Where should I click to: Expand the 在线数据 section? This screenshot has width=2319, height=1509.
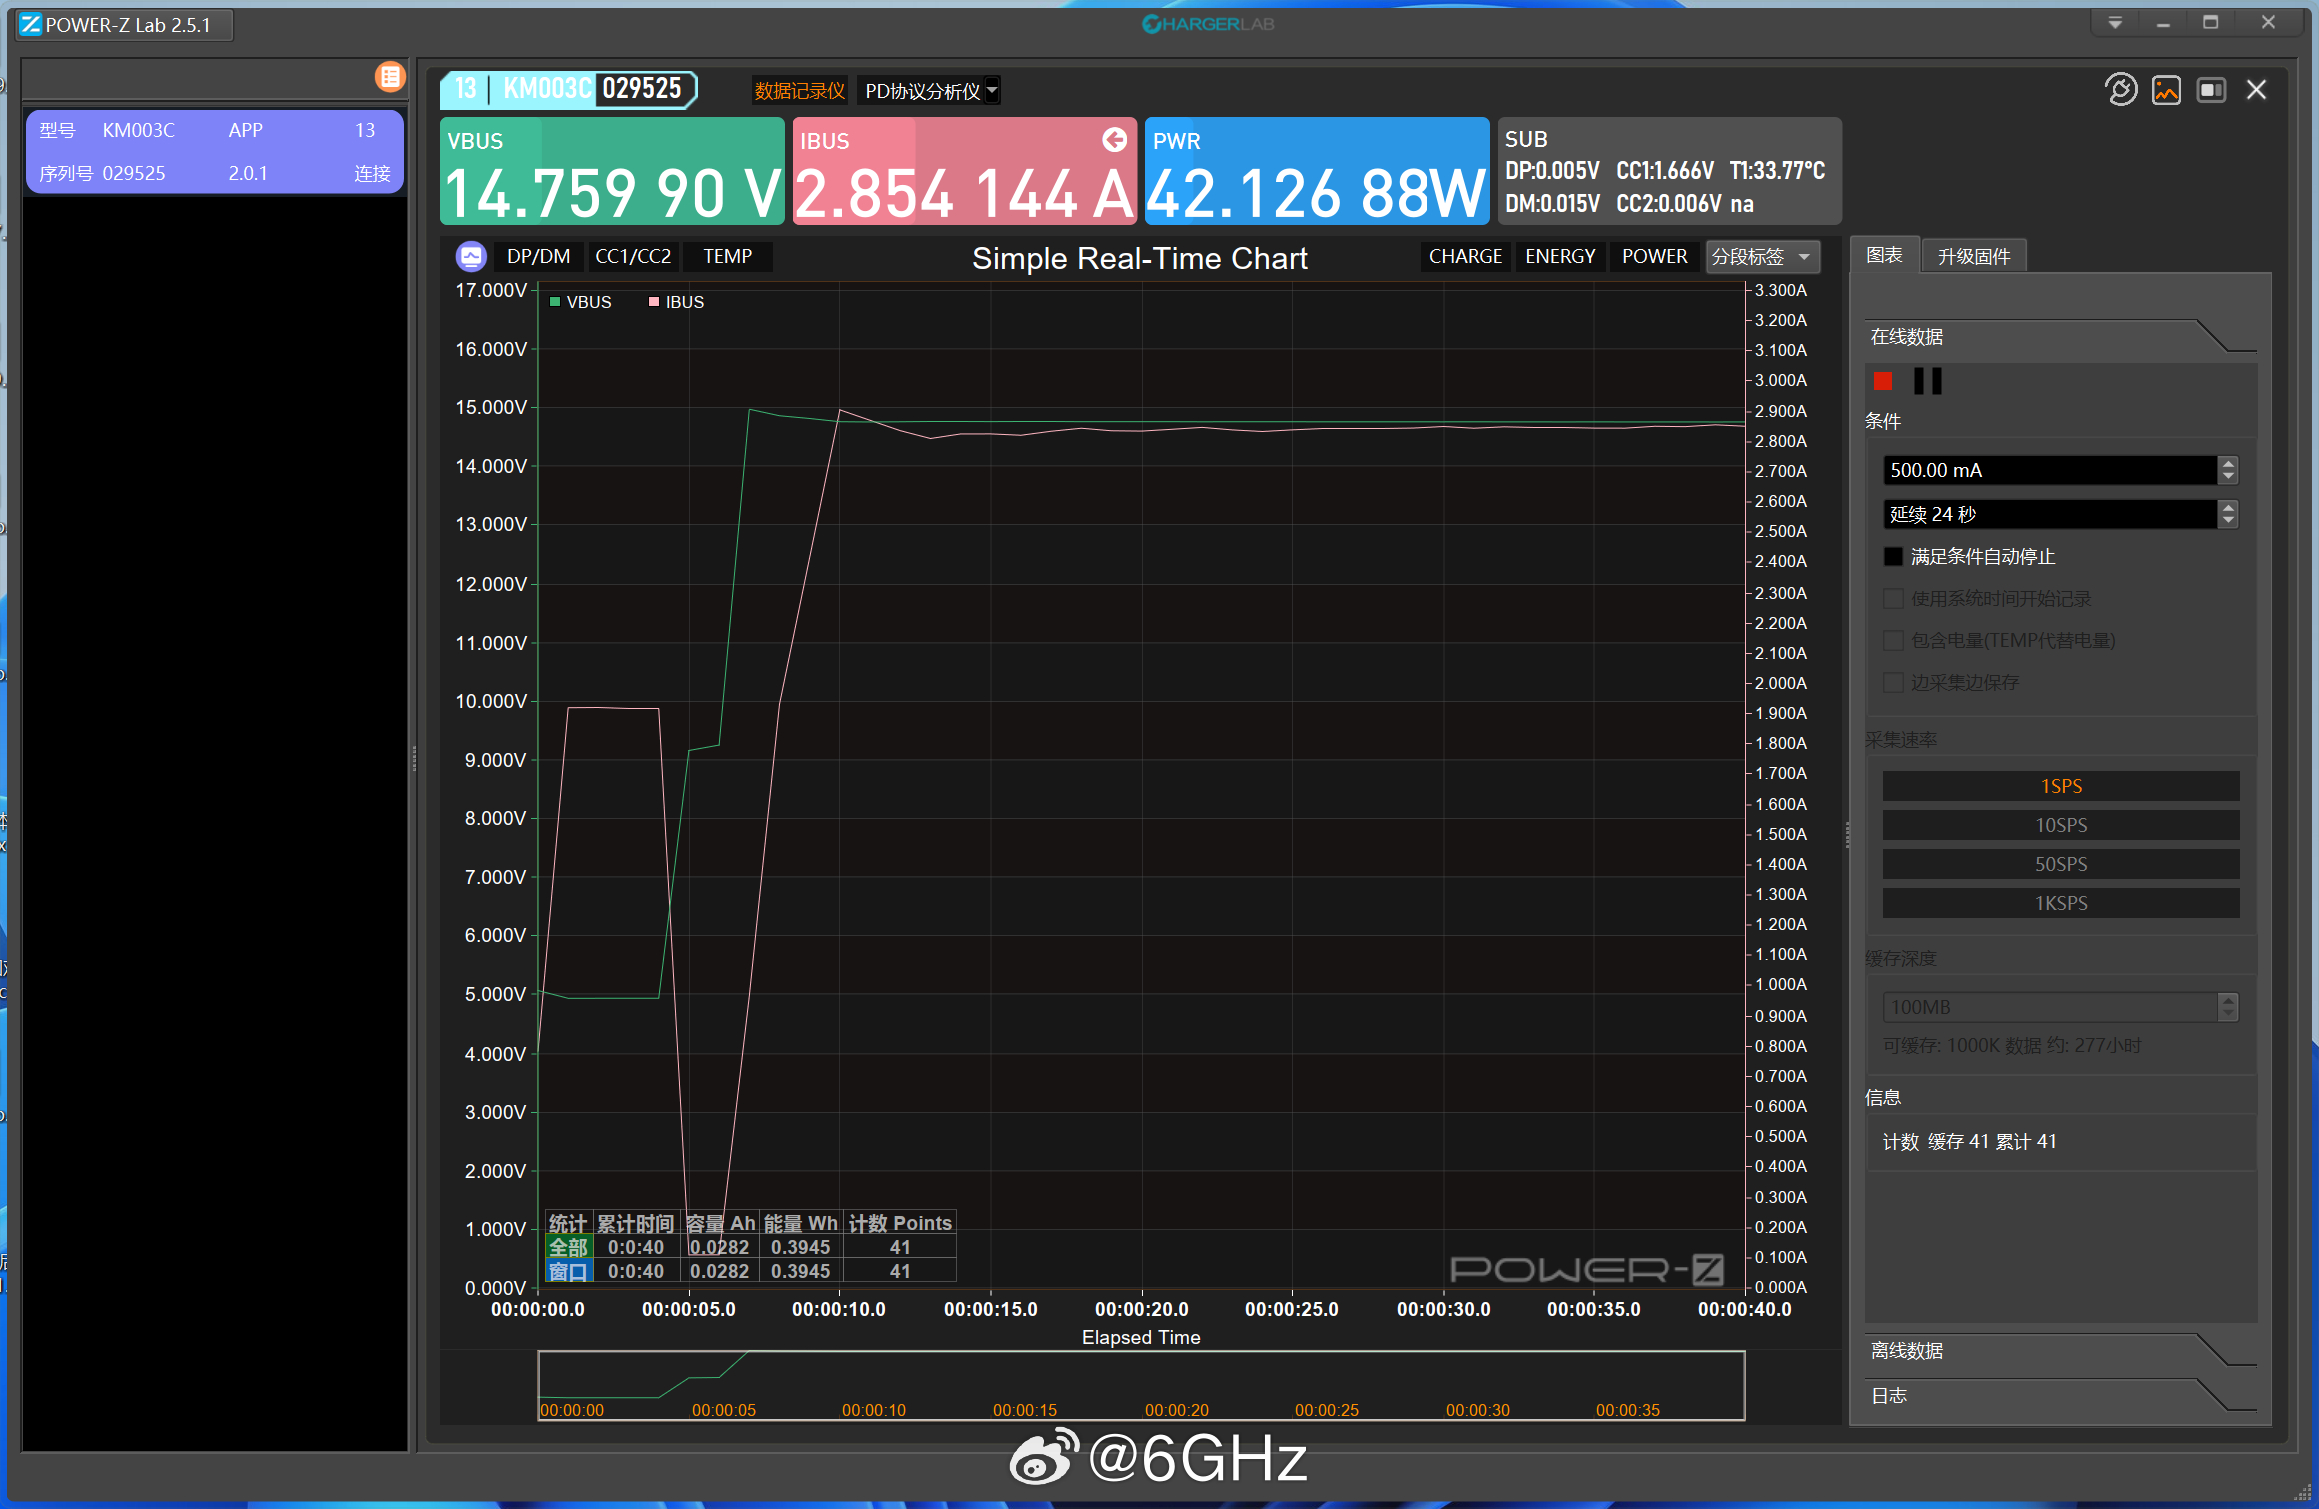tap(2060, 337)
